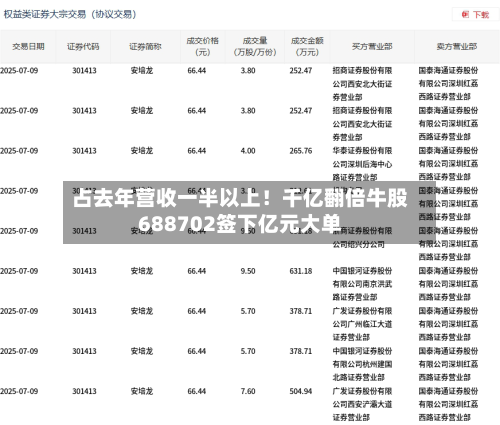The width and height of the screenshot is (500, 425).
Task: Click the 504.94 amount cell
Action: pyautogui.click(x=301, y=391)
